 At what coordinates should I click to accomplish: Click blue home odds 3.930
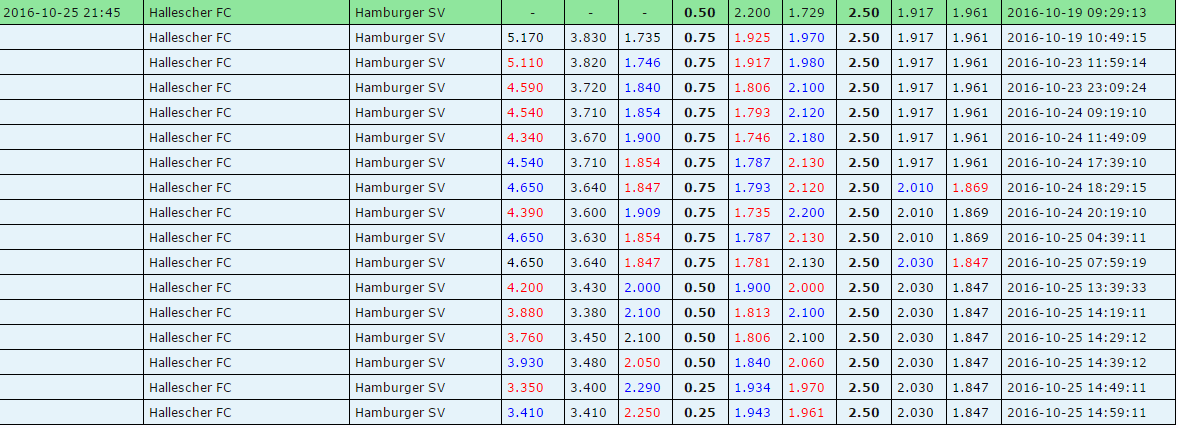525,363
